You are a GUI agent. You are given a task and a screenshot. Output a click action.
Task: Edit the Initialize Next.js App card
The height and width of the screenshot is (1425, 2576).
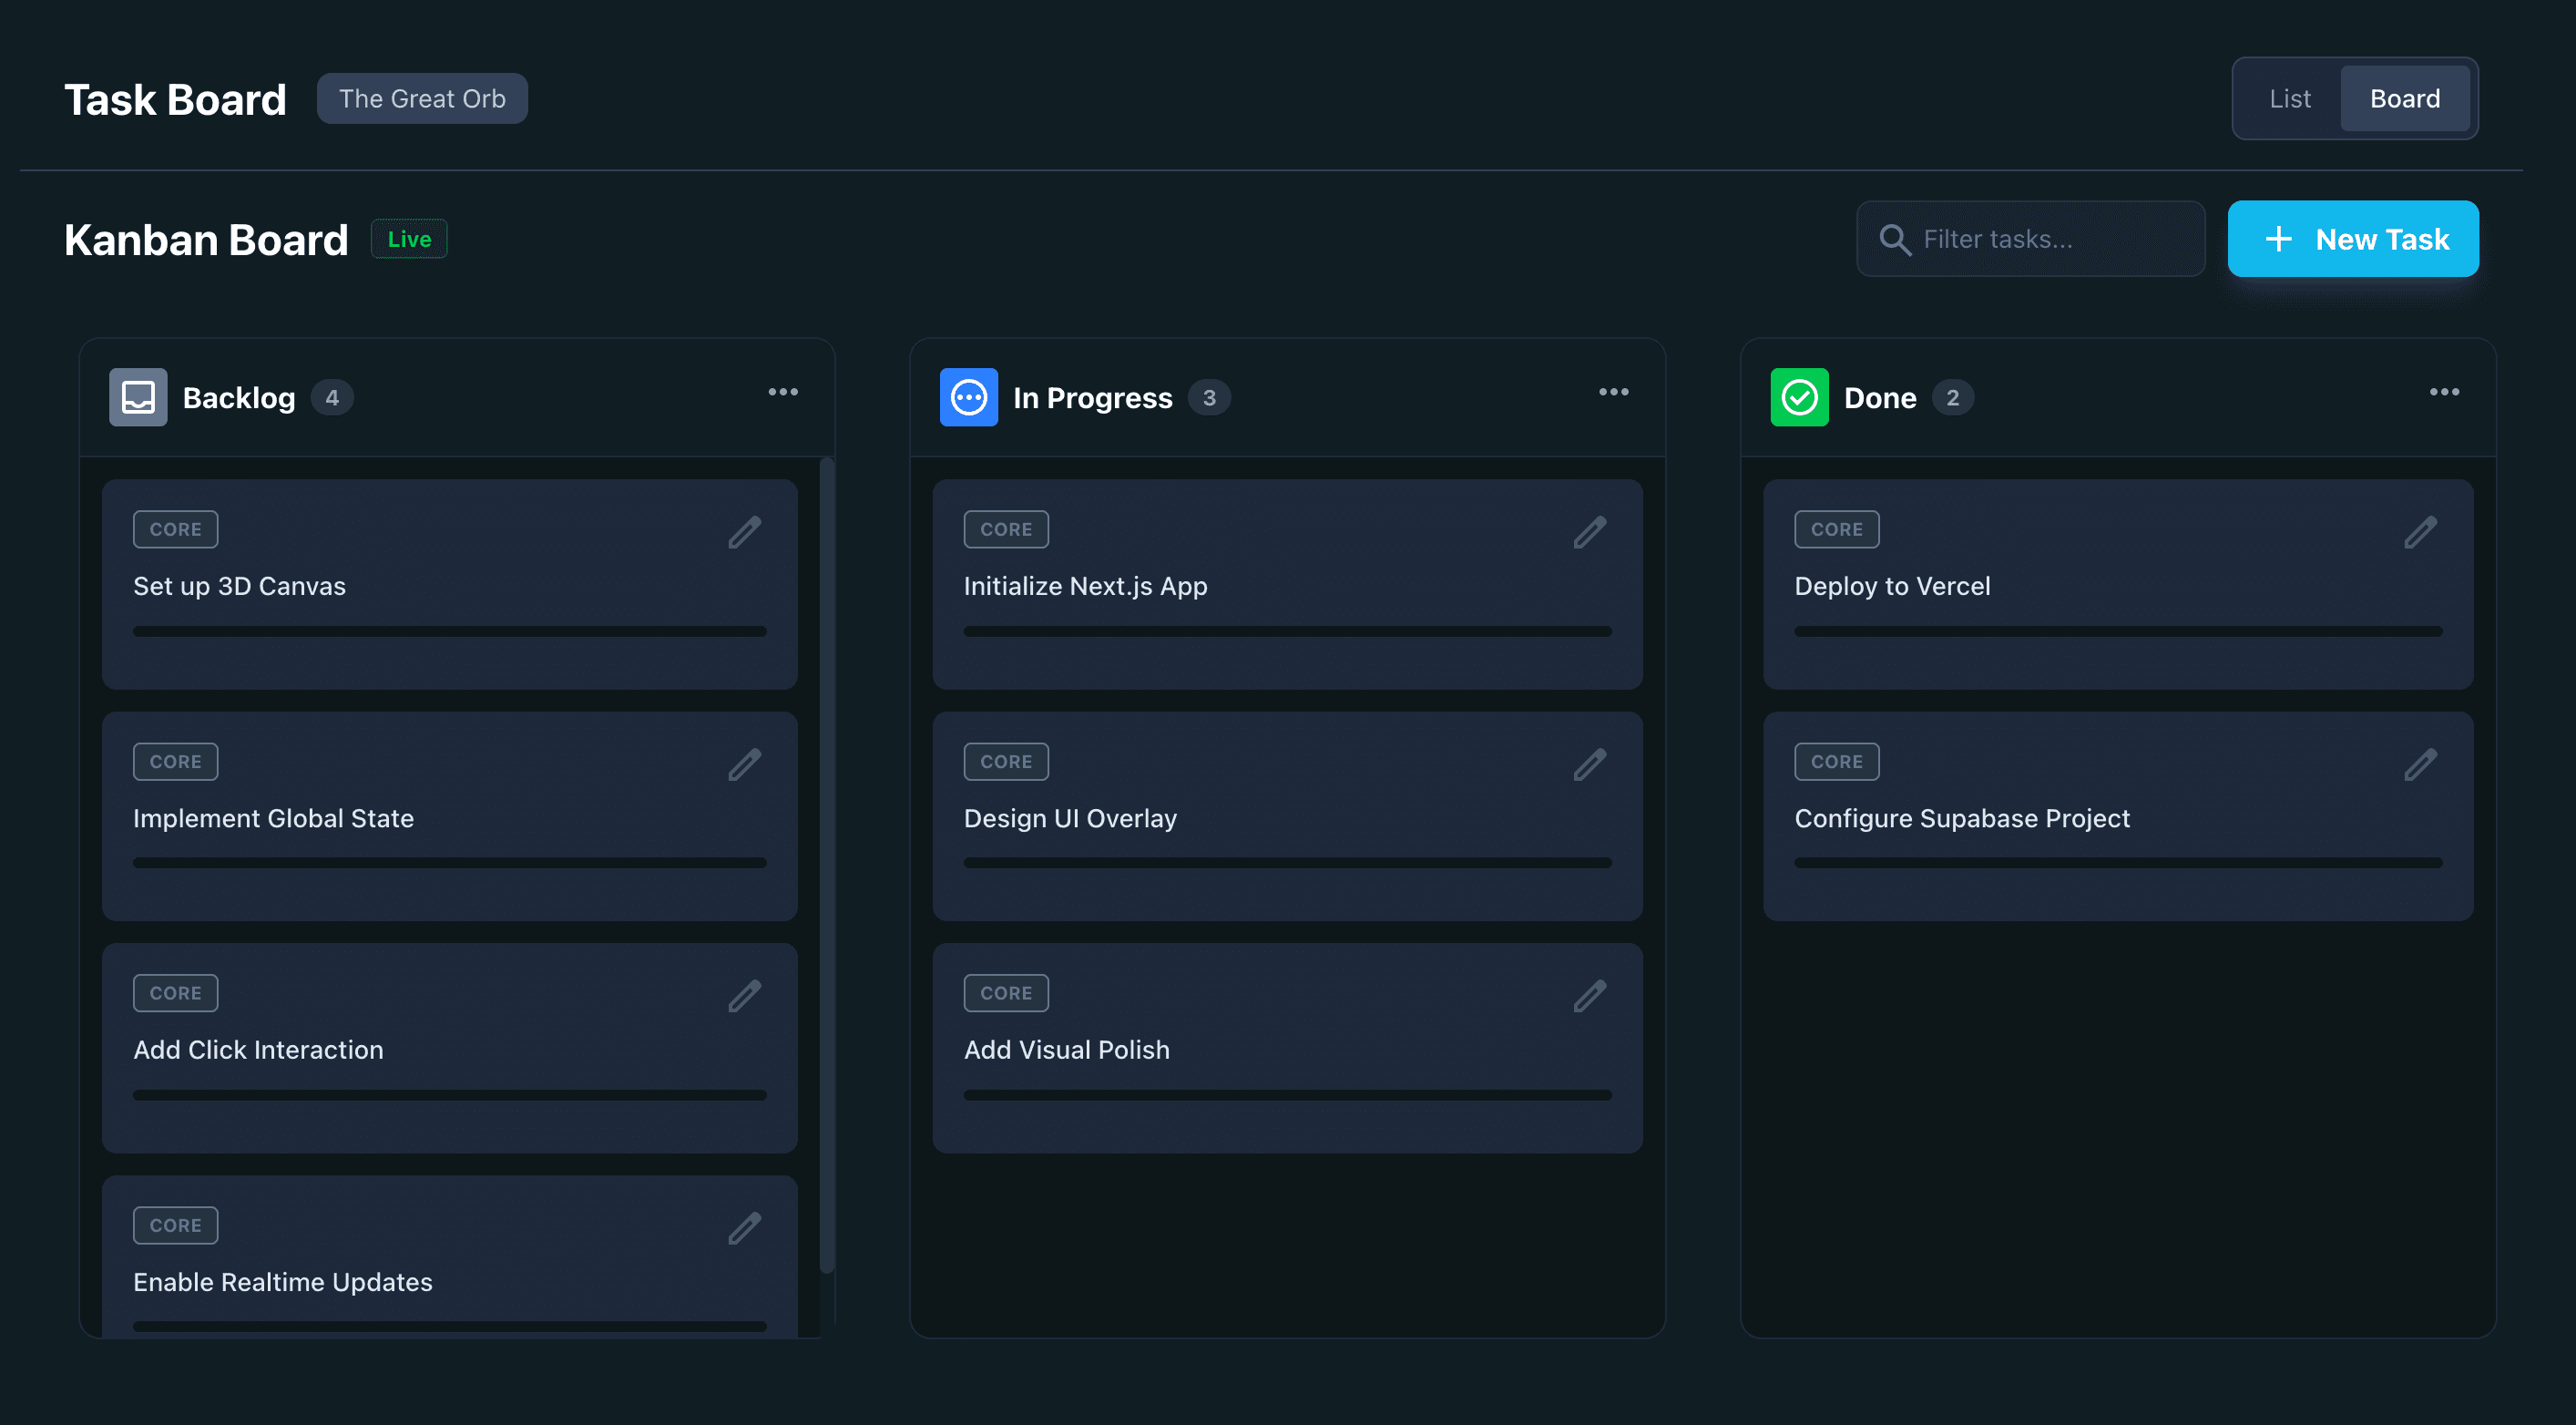1589,533
